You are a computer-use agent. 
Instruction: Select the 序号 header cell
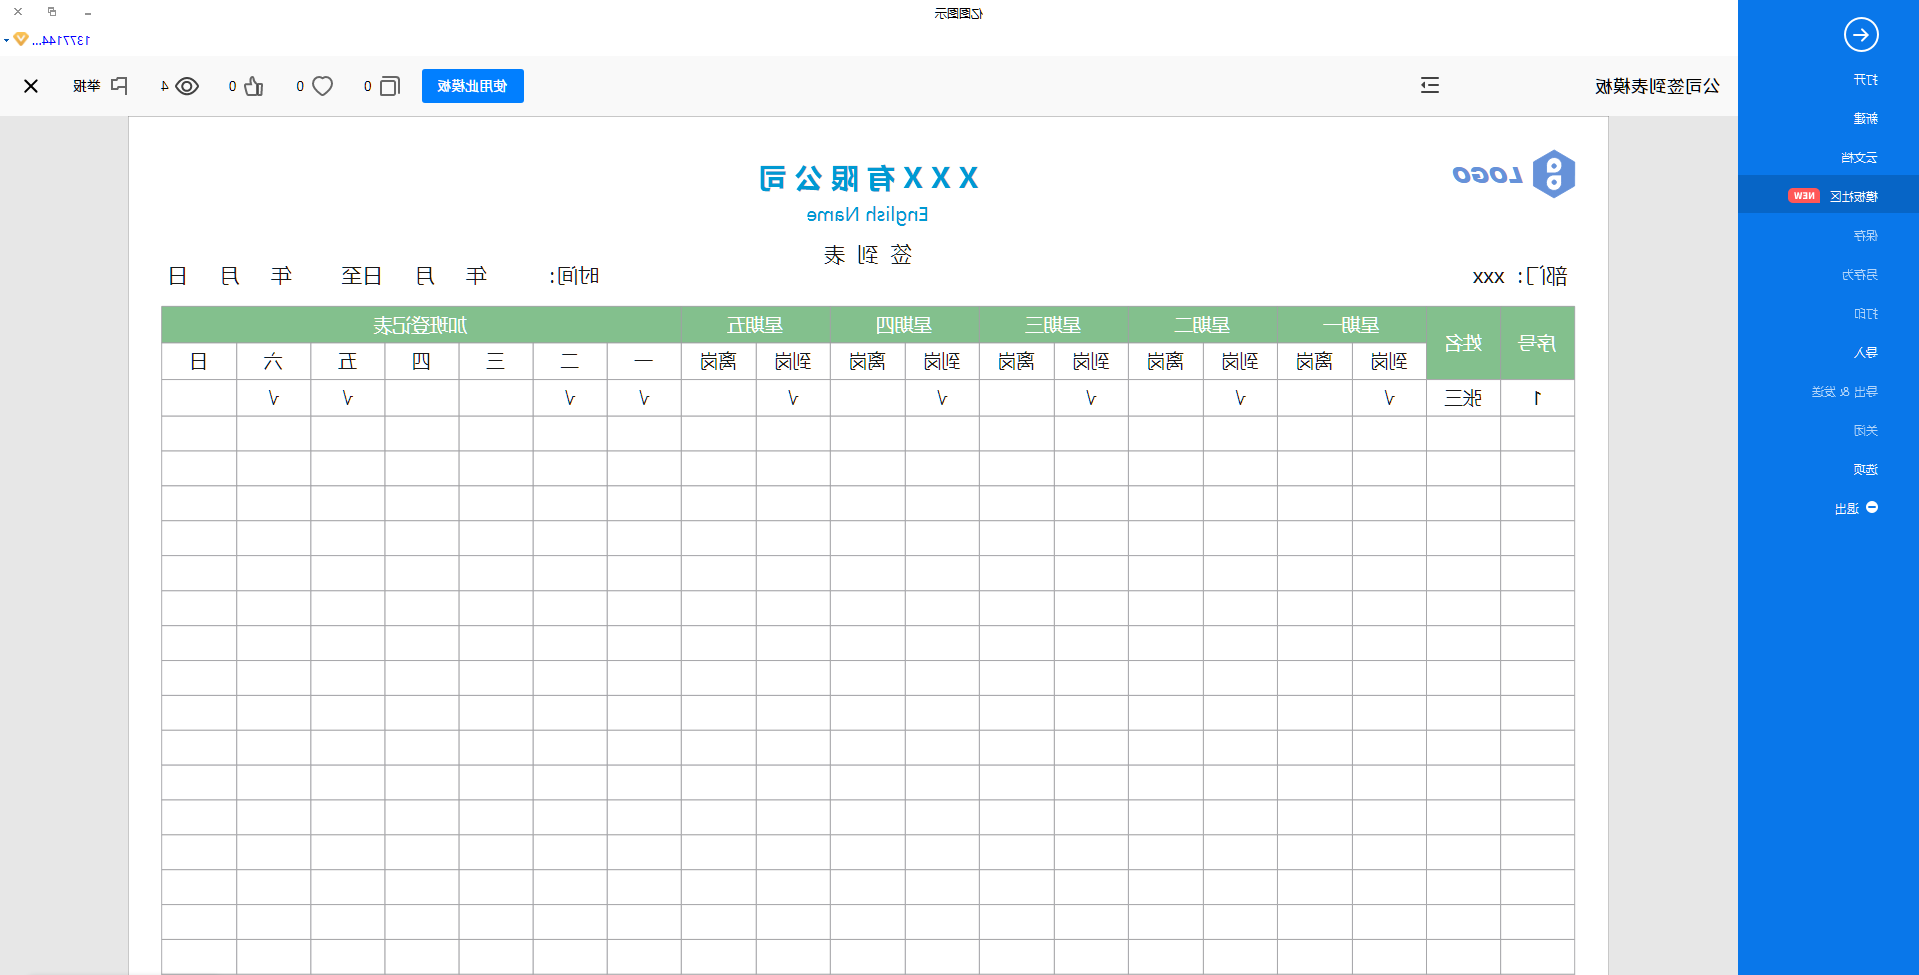[1537, 343]
